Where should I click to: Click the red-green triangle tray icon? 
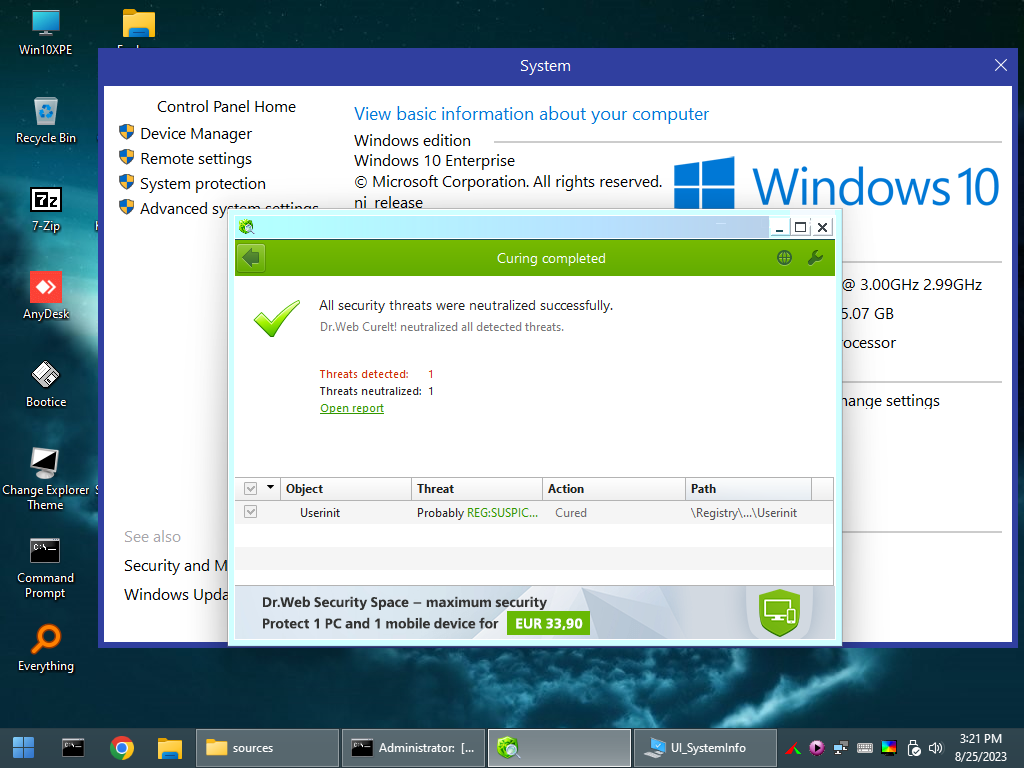pos(793,748)
